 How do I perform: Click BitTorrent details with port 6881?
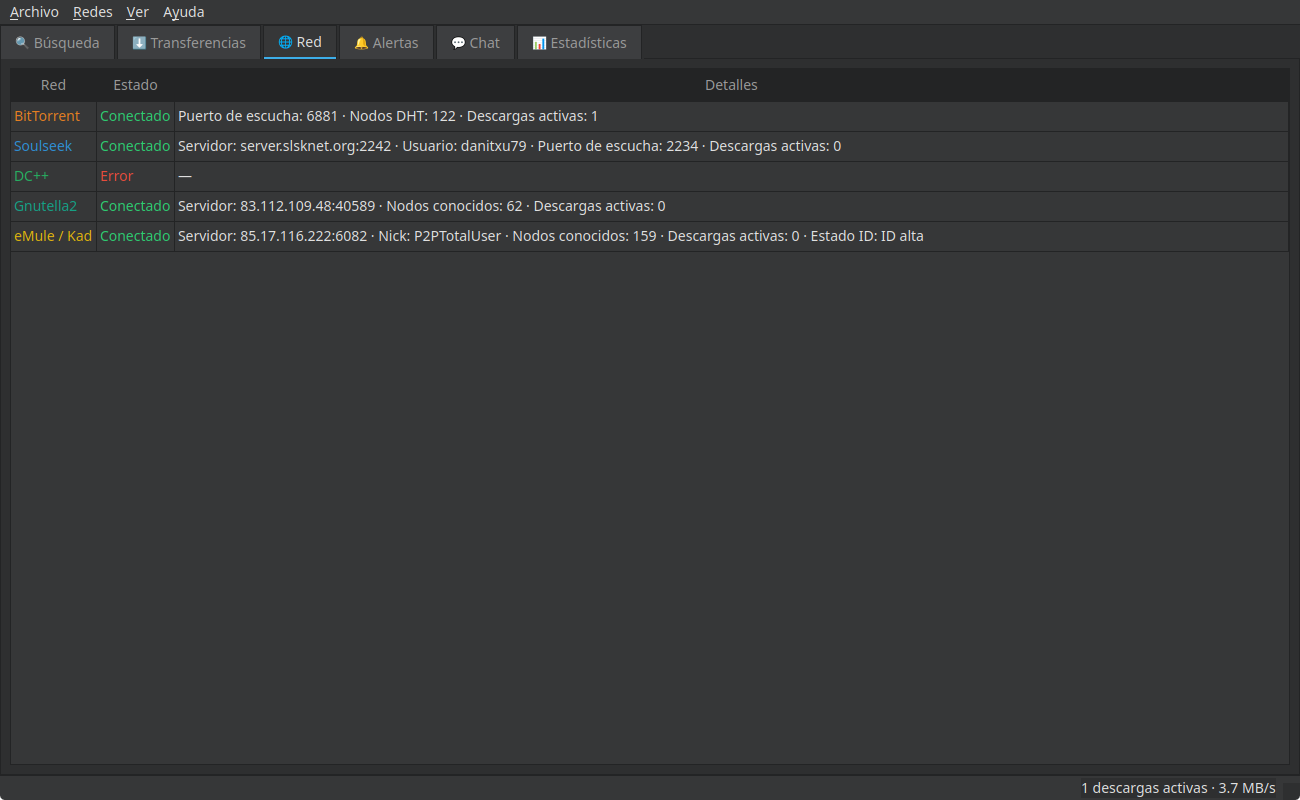click(731, 116)
